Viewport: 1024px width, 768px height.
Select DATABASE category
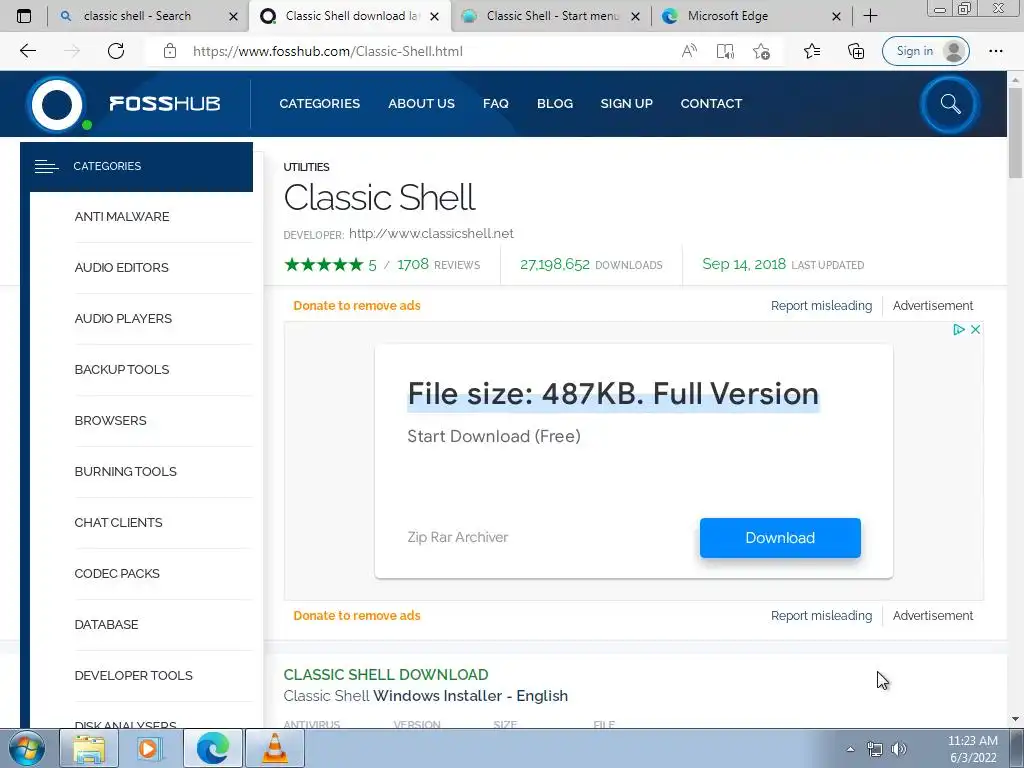[106, 624]
